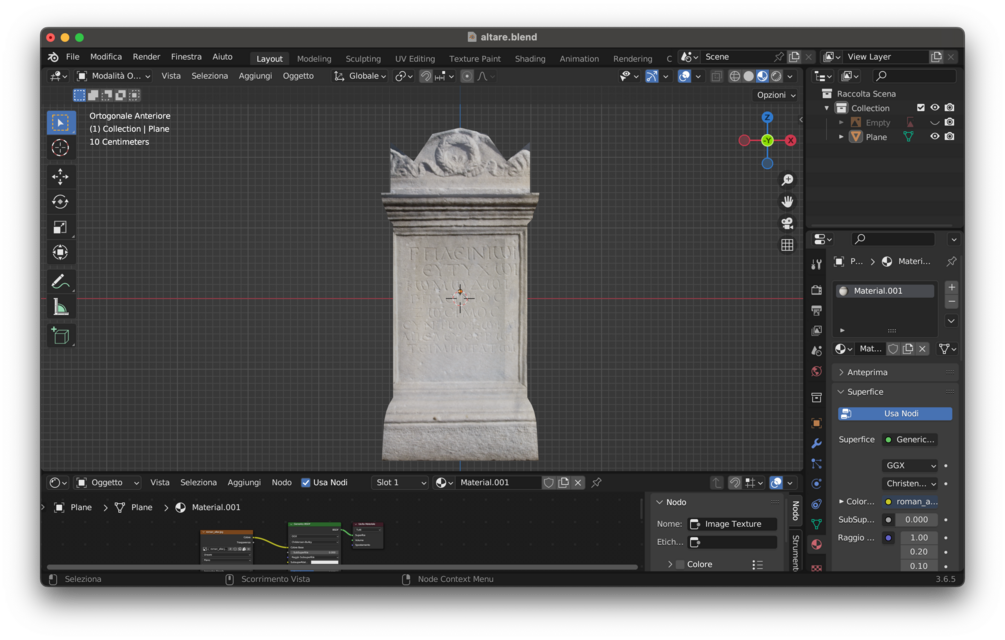Image resolution: width=1005 pixels, height=640 pixels.
Task: Toggle the Usa Nodi checkbox
Action: pos(306,483)
